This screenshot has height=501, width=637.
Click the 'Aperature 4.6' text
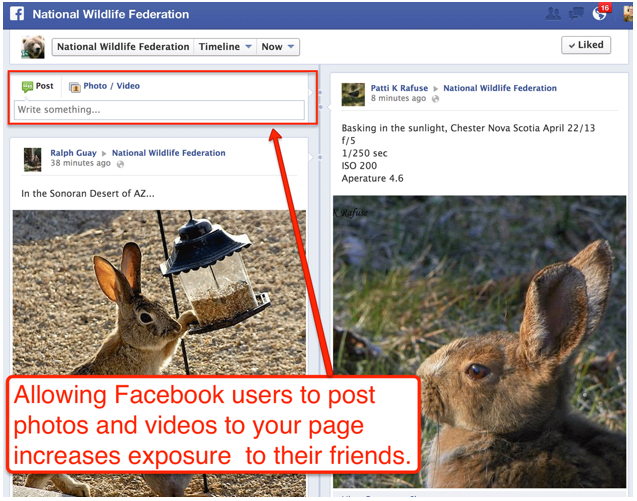(373, 178)
